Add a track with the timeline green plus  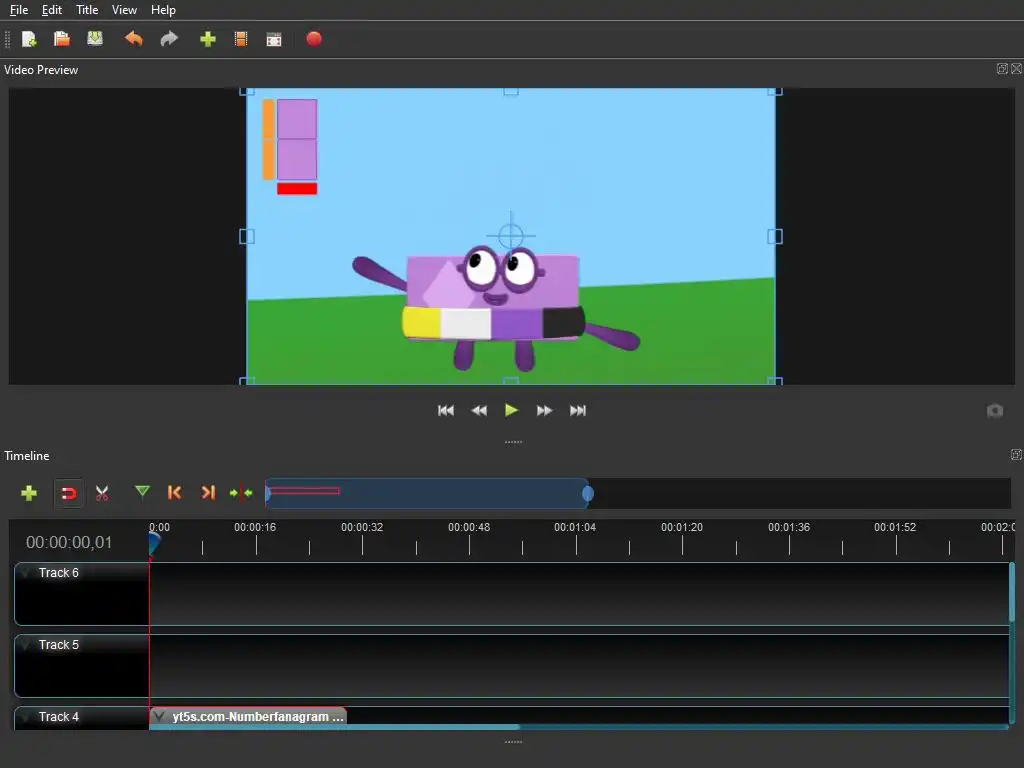(29, 493)
